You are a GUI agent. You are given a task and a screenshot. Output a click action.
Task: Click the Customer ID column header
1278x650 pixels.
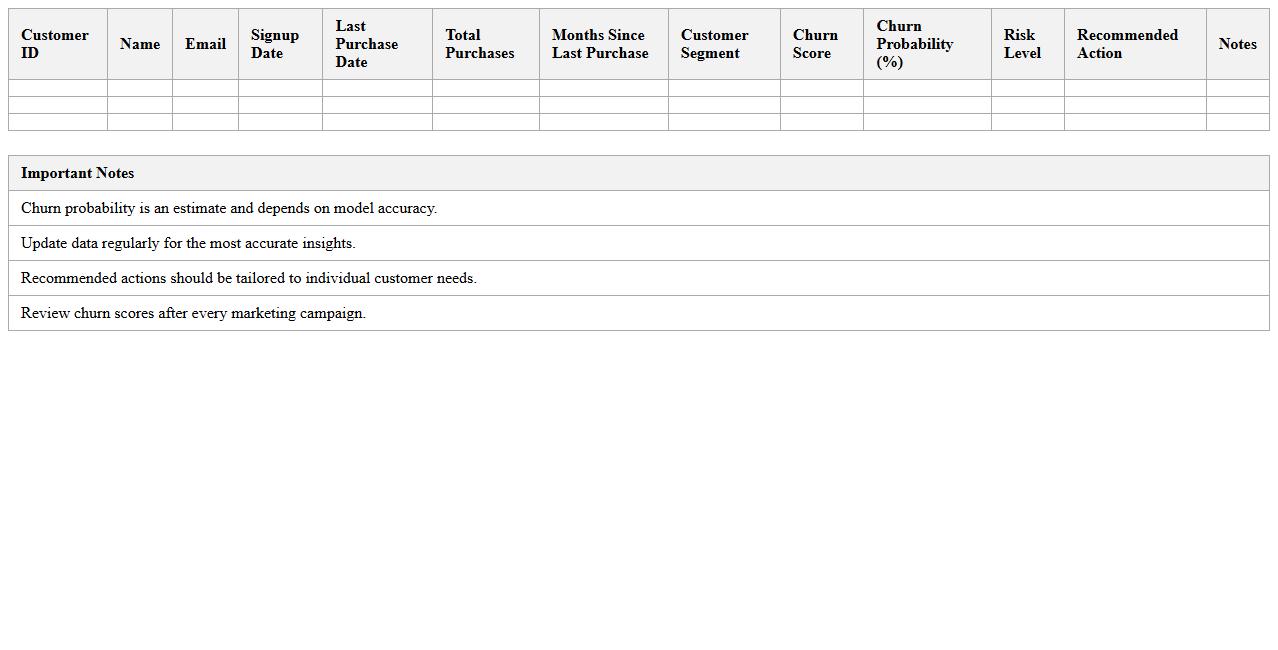click(x=55, y=44)
